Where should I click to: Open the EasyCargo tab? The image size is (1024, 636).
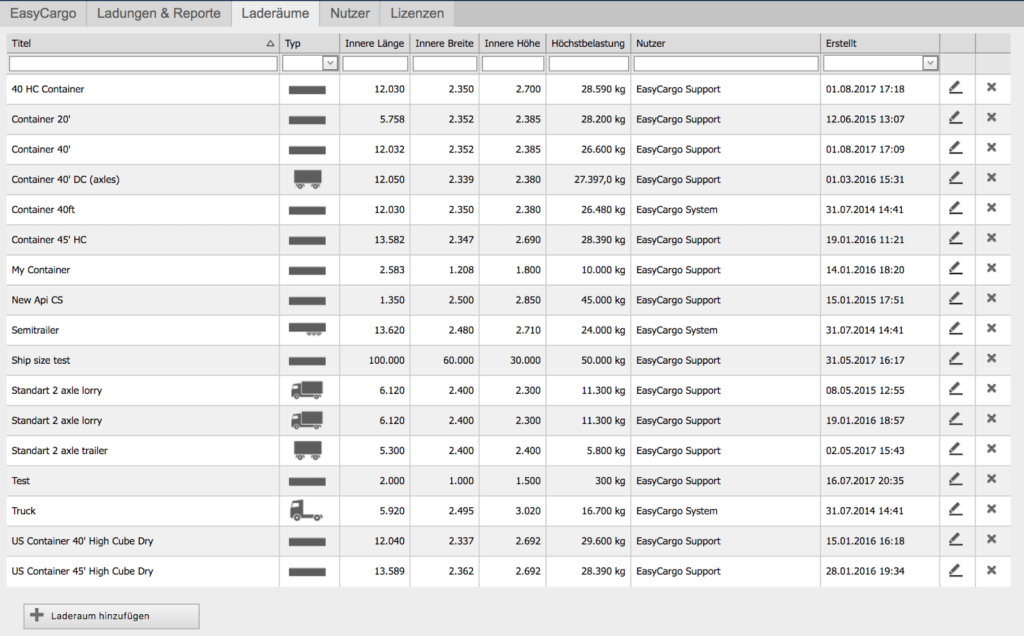click(43, 13)
